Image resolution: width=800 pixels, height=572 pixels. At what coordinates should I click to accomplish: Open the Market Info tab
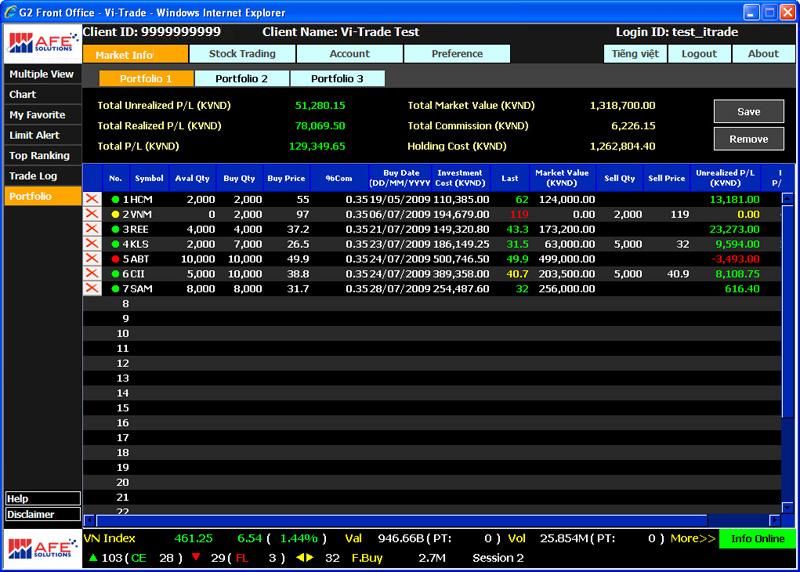[x=135, y=54]
